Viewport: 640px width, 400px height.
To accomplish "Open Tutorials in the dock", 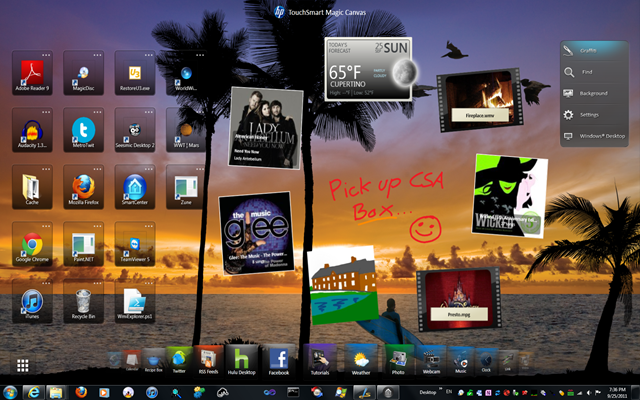I will click(320, 360).
